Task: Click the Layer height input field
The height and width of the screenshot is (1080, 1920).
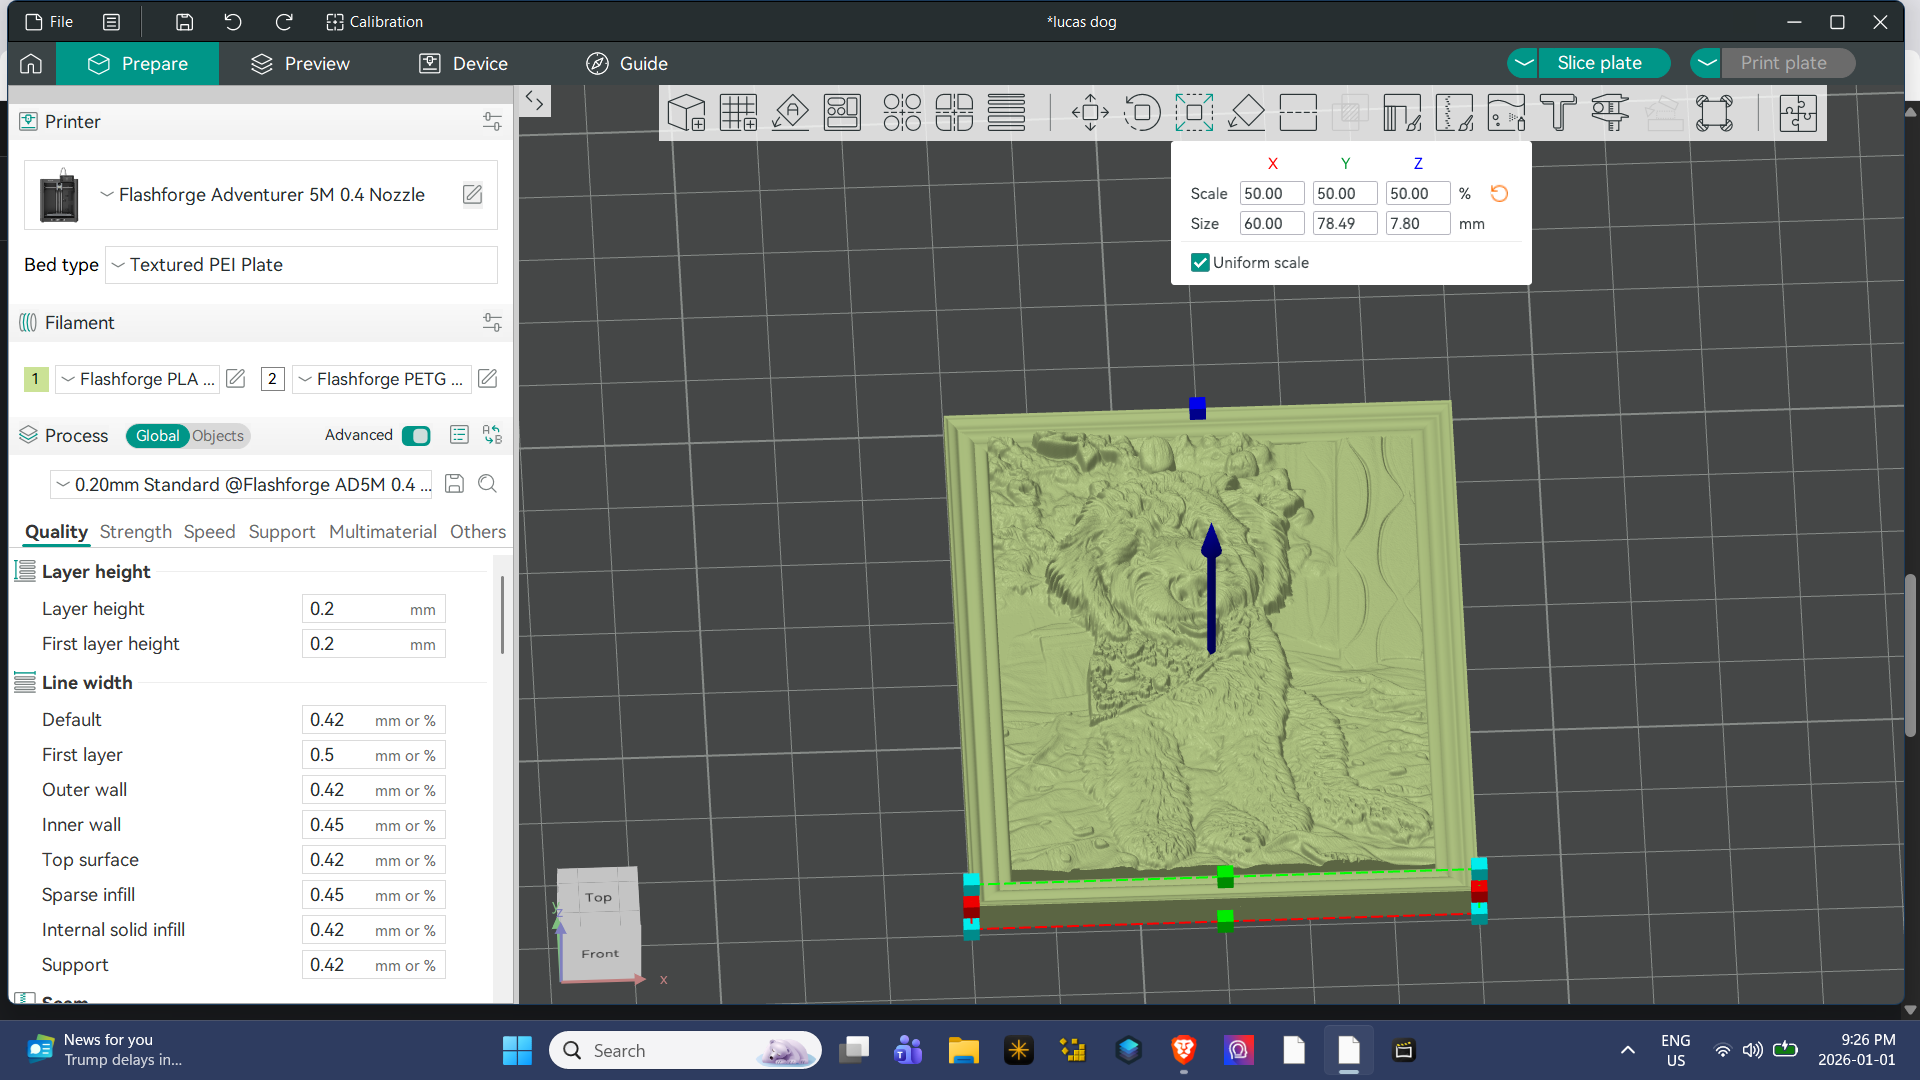Action: click(373, 609)
